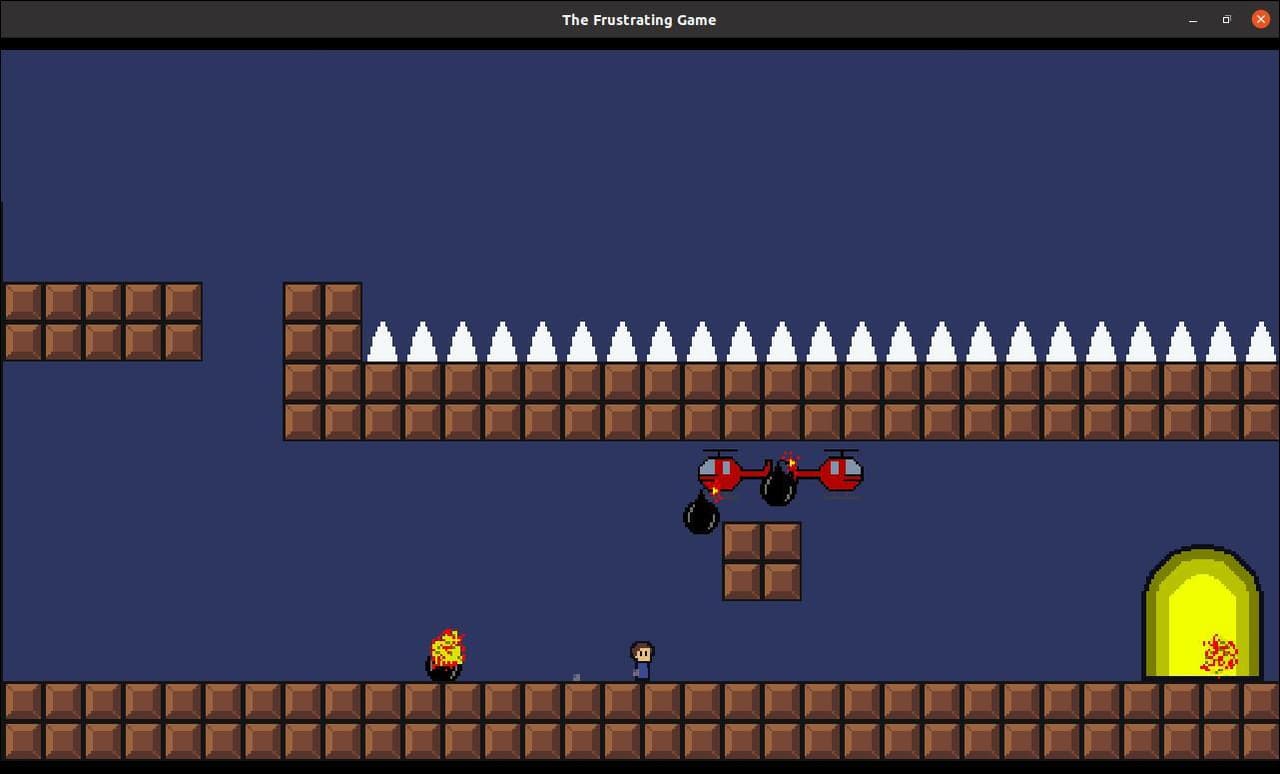Click the floating four-brick block under the helicopters
The width and height of the screenshot is (1280, 774).
click(762, 561)
